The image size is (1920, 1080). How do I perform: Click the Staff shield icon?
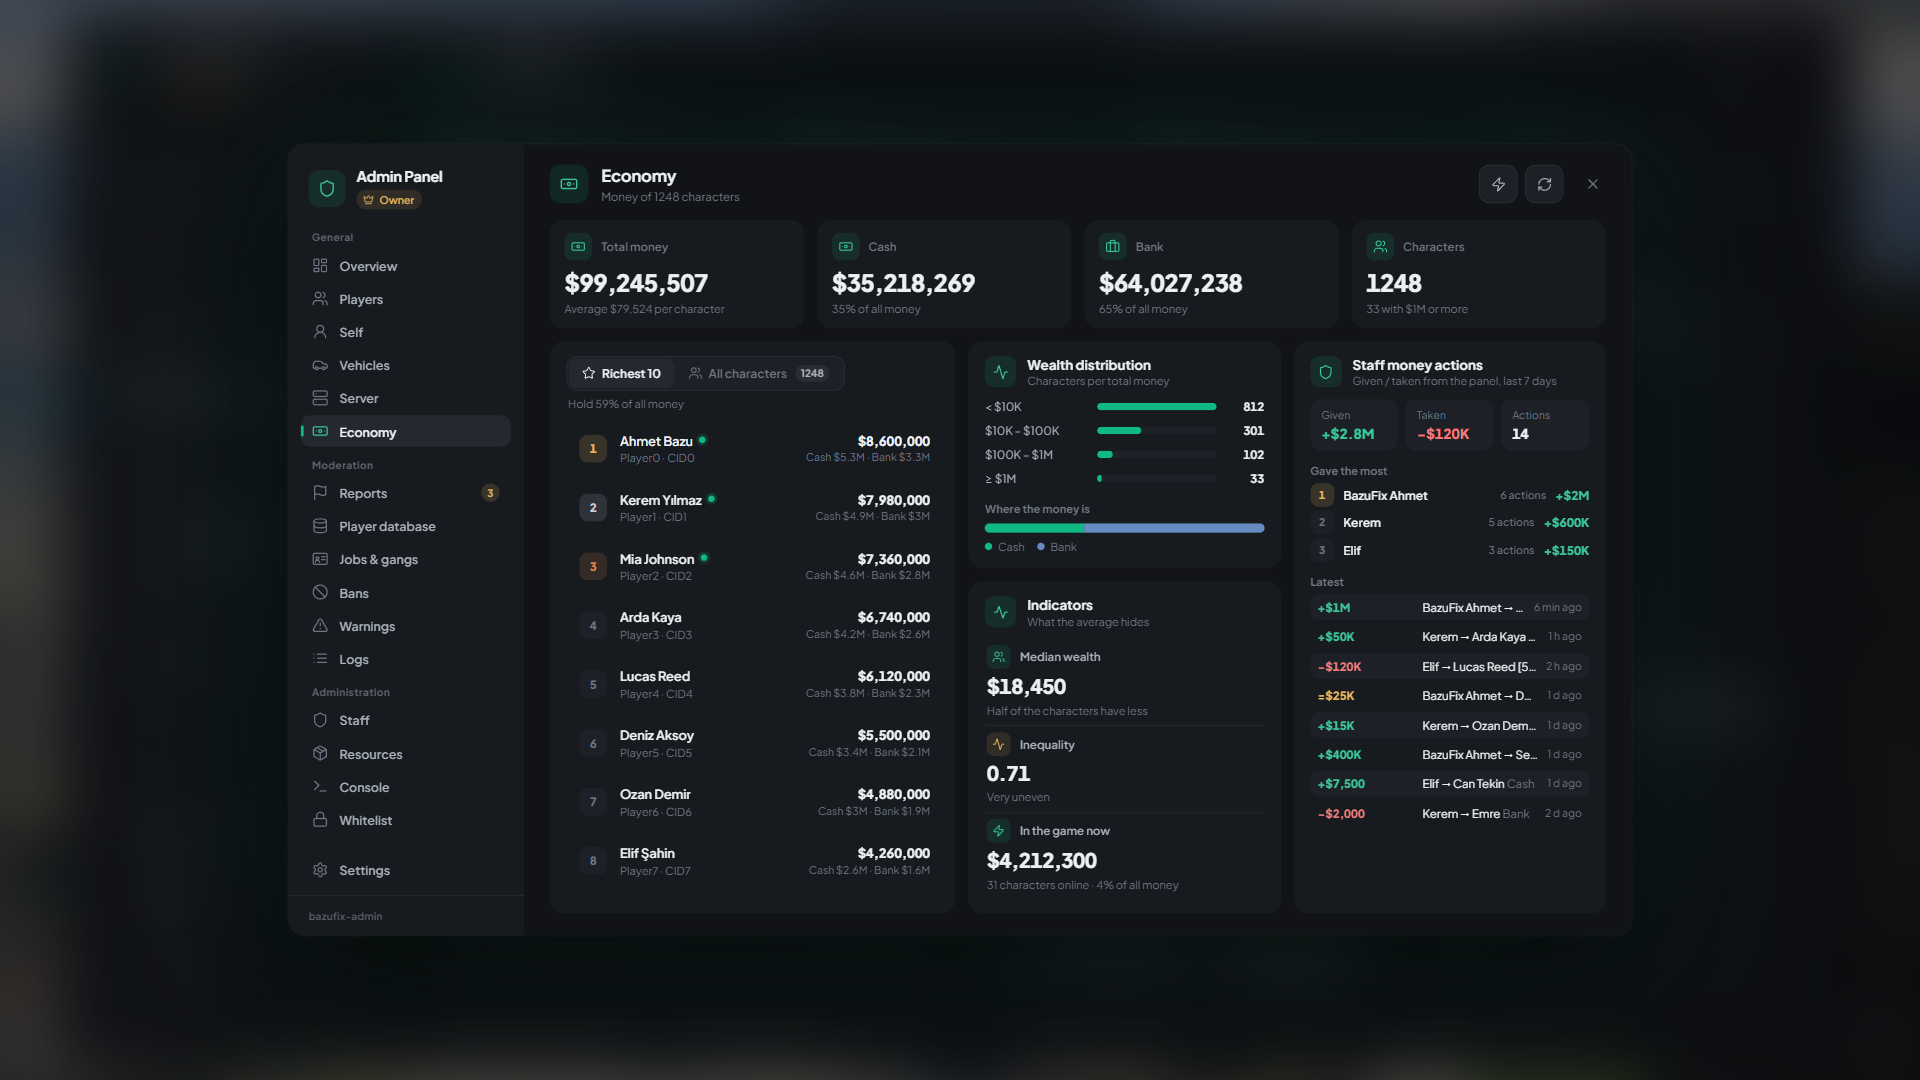(x=320, y=720)
